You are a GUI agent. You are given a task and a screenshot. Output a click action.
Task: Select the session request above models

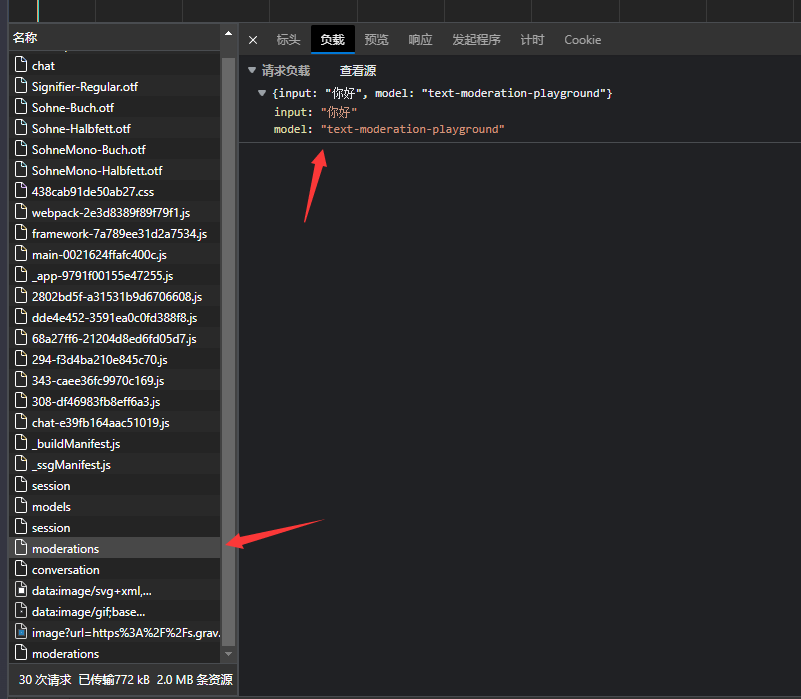pos(115,485)
